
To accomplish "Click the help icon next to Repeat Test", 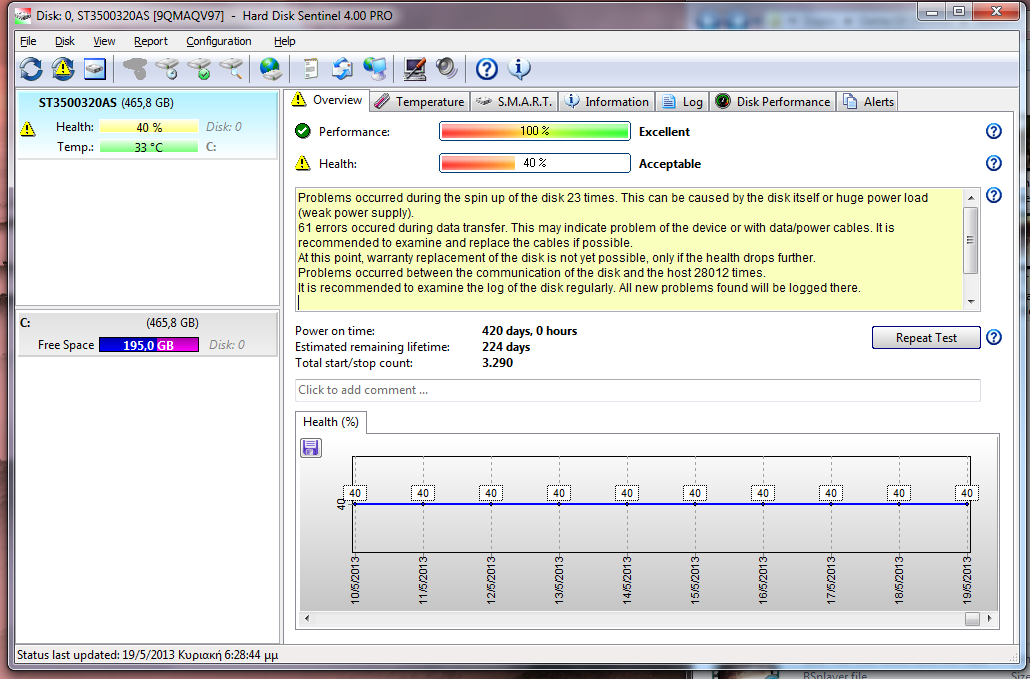I will pyautogui.click(x=994, y=337).
